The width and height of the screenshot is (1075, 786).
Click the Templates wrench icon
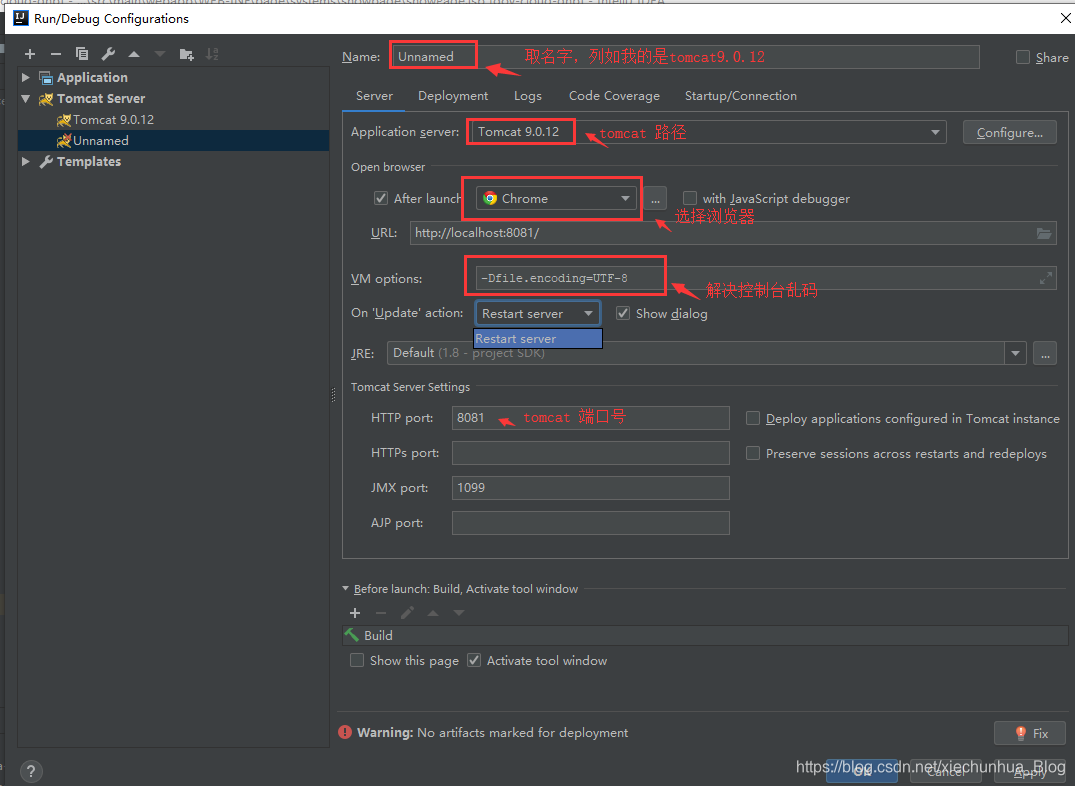tap(46, 162)
